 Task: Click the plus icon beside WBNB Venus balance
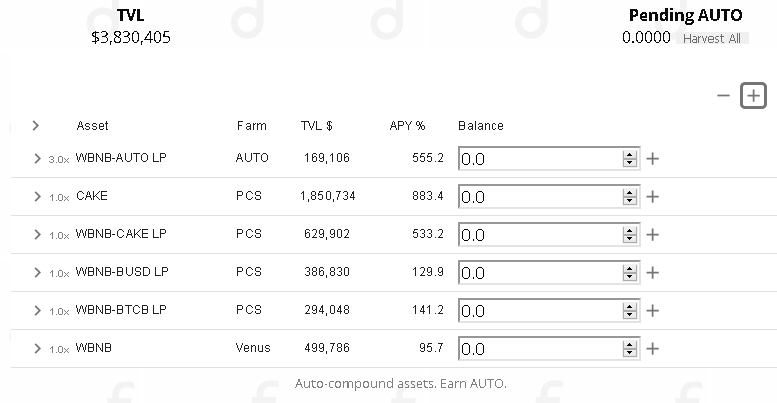[653, 349]
